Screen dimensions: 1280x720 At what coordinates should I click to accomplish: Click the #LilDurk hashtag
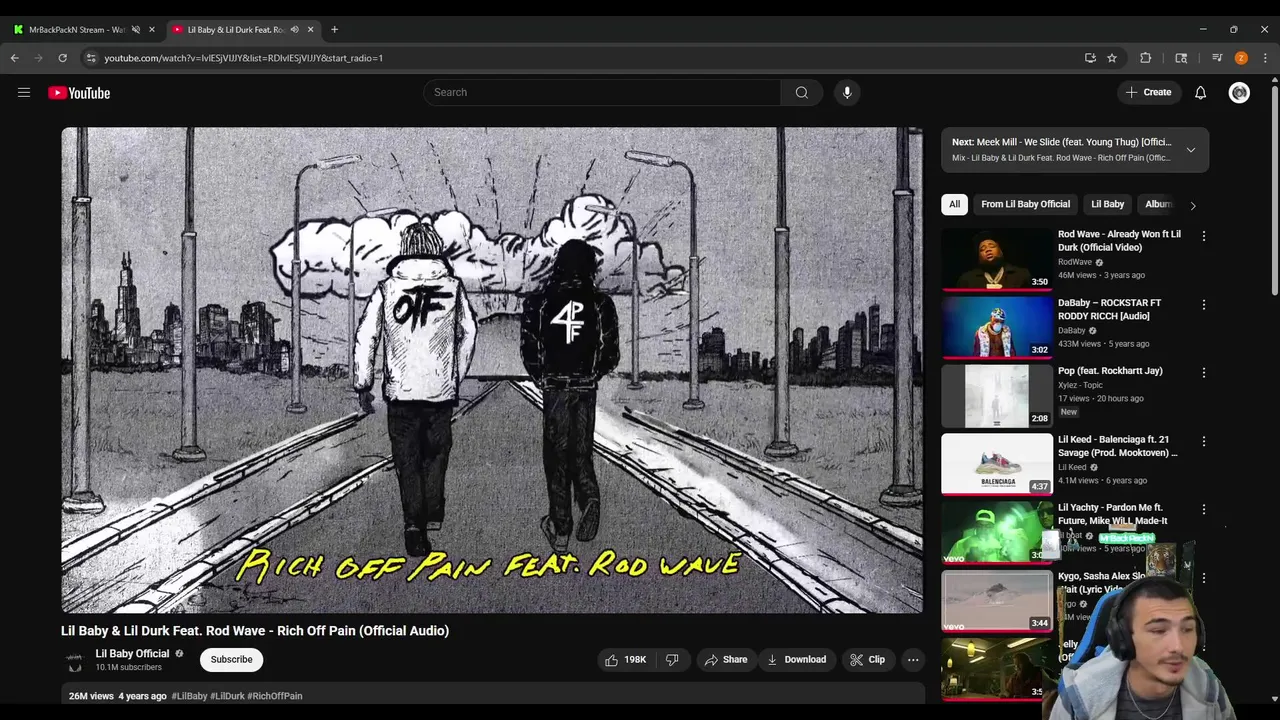227,696
